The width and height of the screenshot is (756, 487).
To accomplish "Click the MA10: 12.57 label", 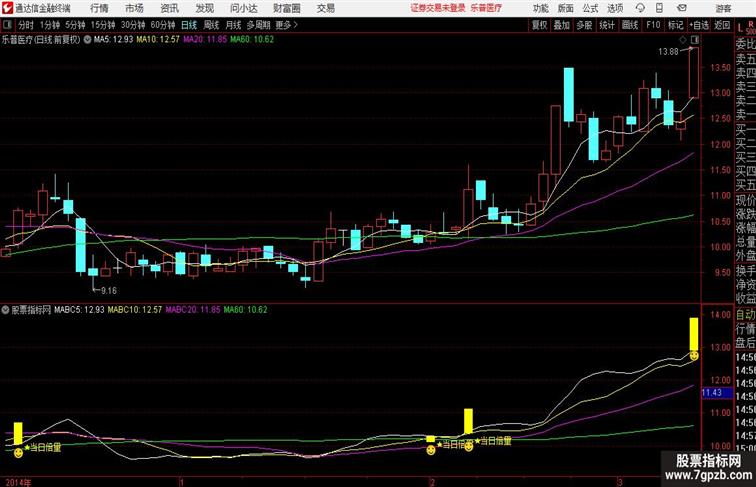I will (x=158, y=40).
